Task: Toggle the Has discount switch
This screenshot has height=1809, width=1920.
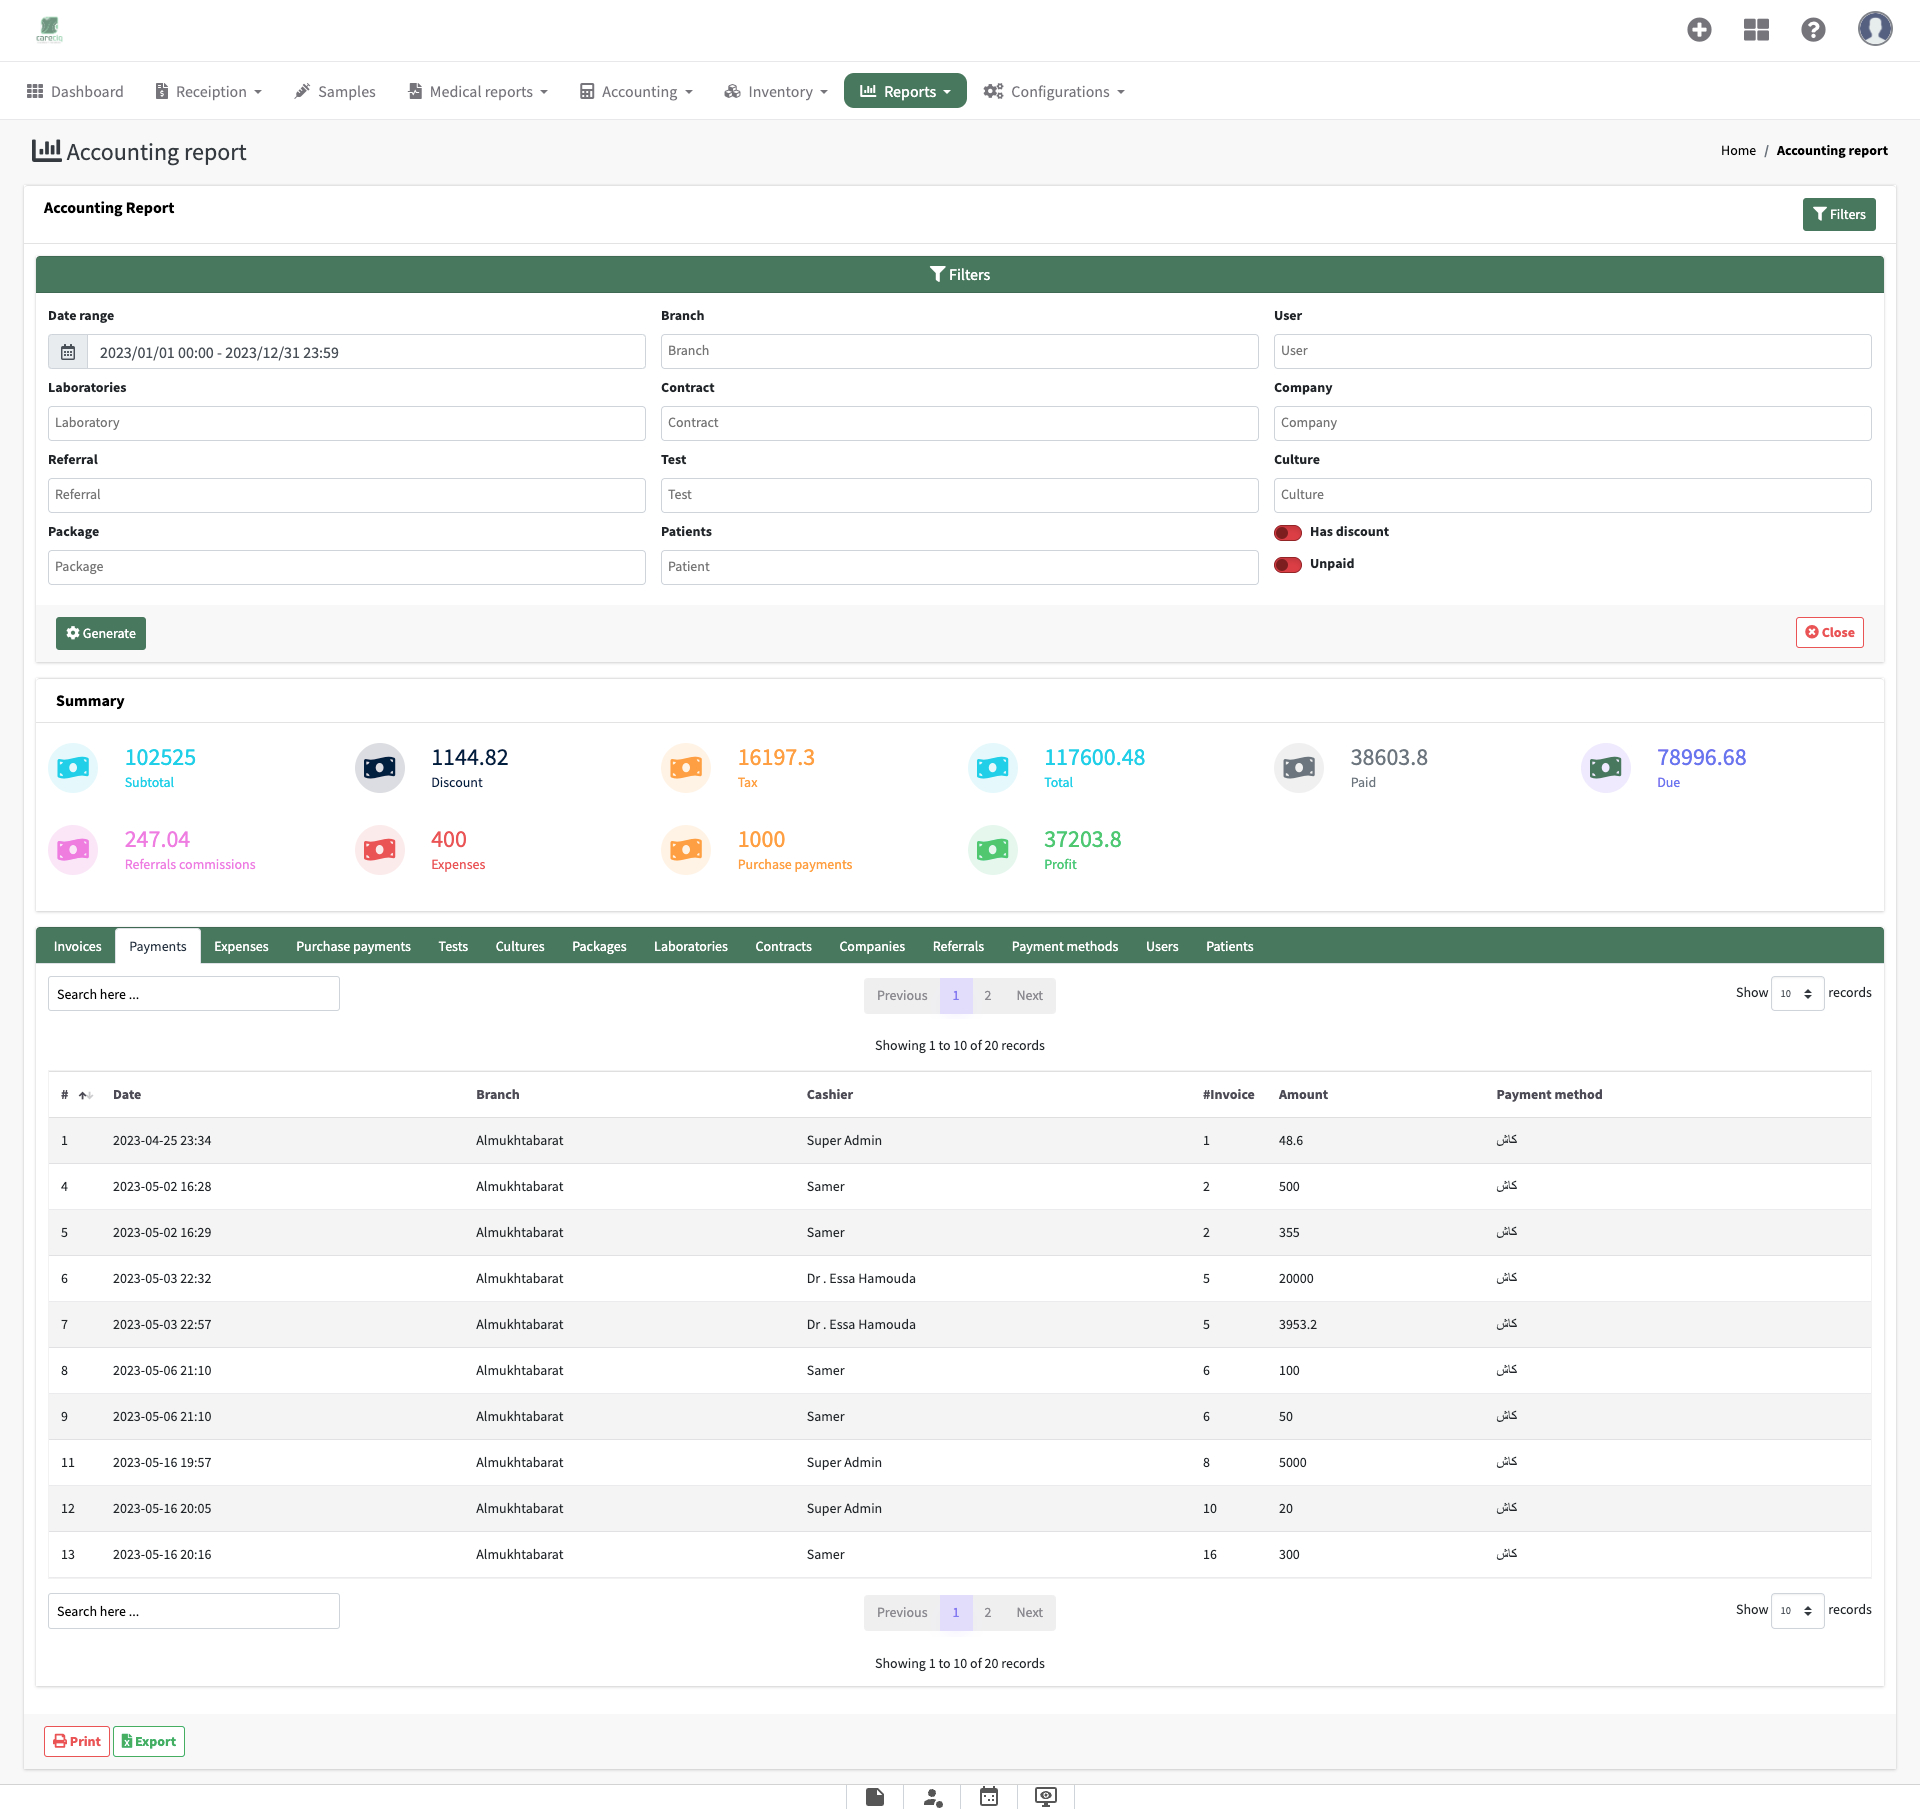Action: click(x=1288, y=532)
